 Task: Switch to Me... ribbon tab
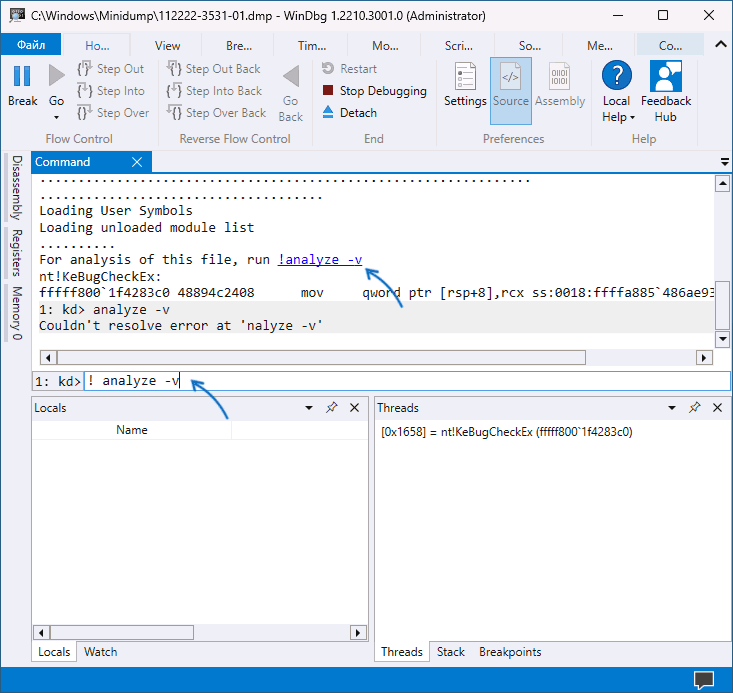click(x=600, y=46)
